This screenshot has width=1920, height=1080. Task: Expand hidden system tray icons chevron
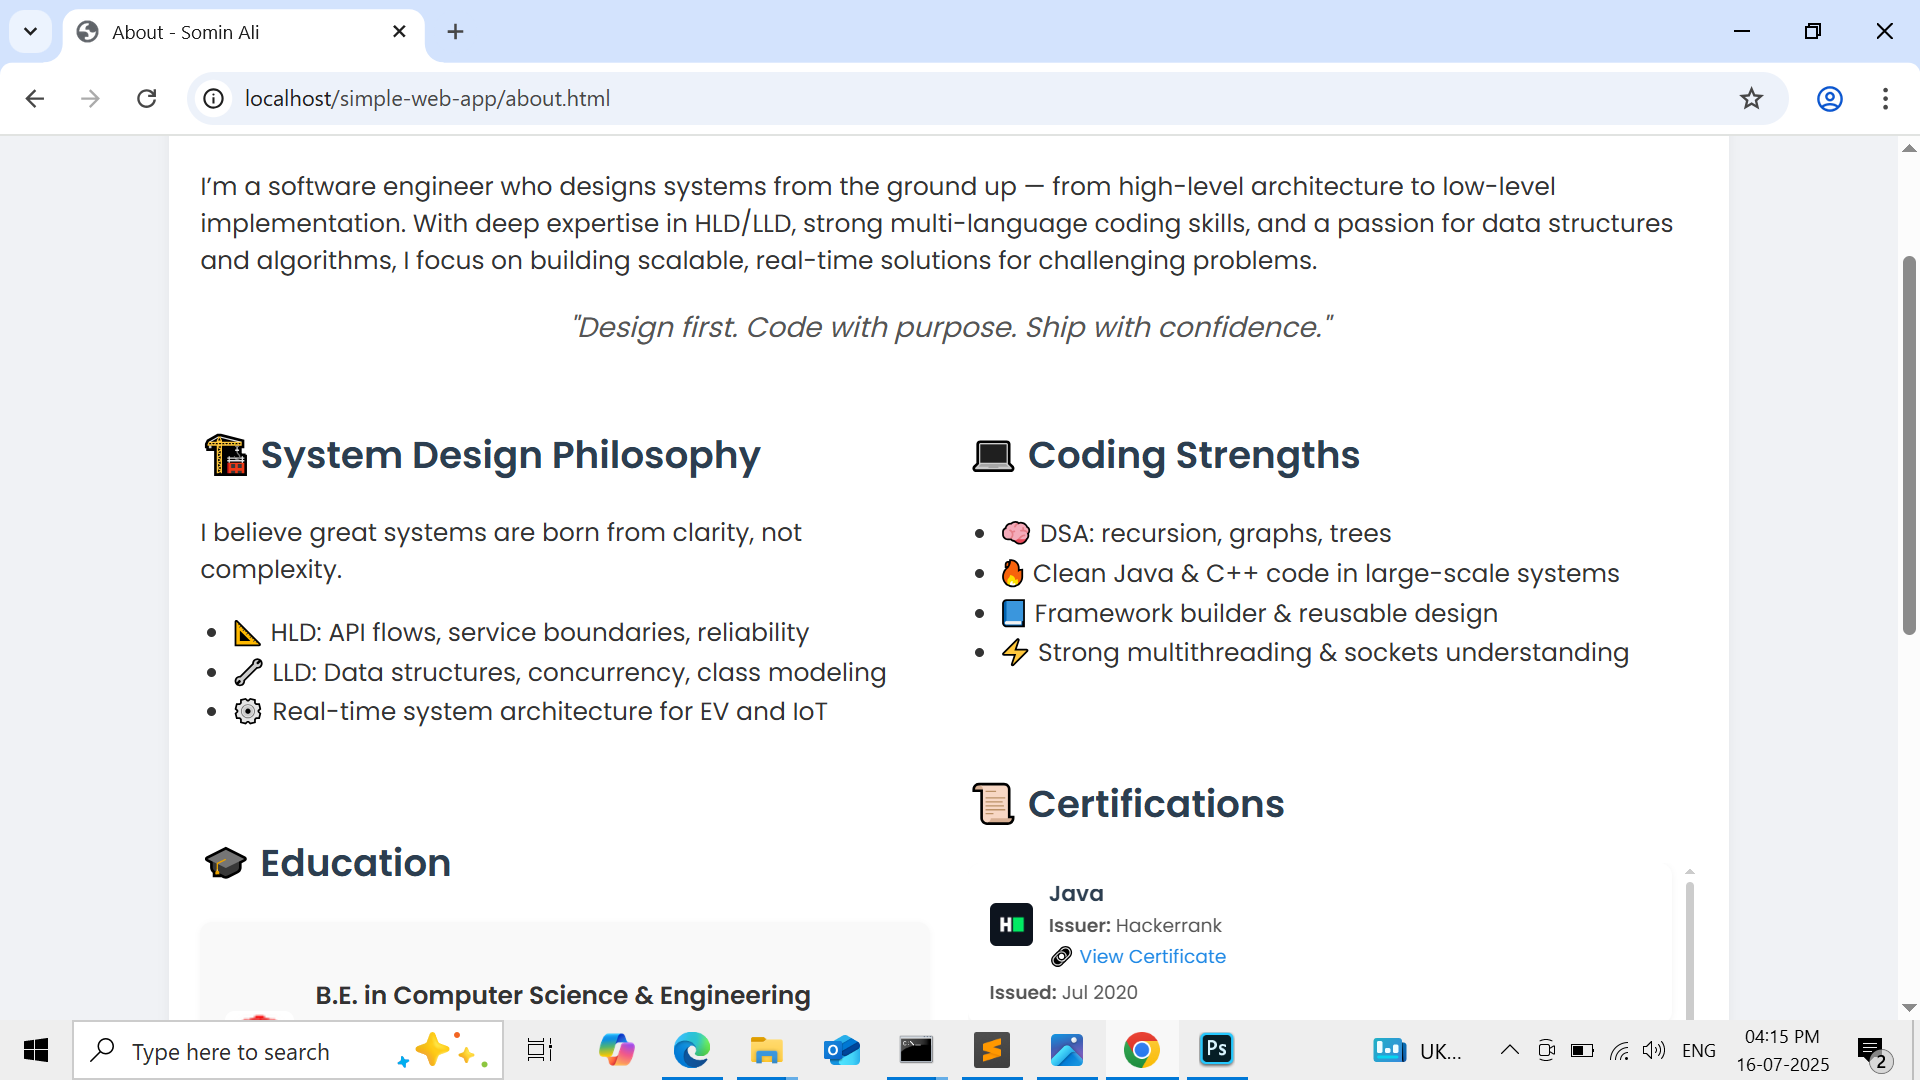[x=1510, y=1050]
